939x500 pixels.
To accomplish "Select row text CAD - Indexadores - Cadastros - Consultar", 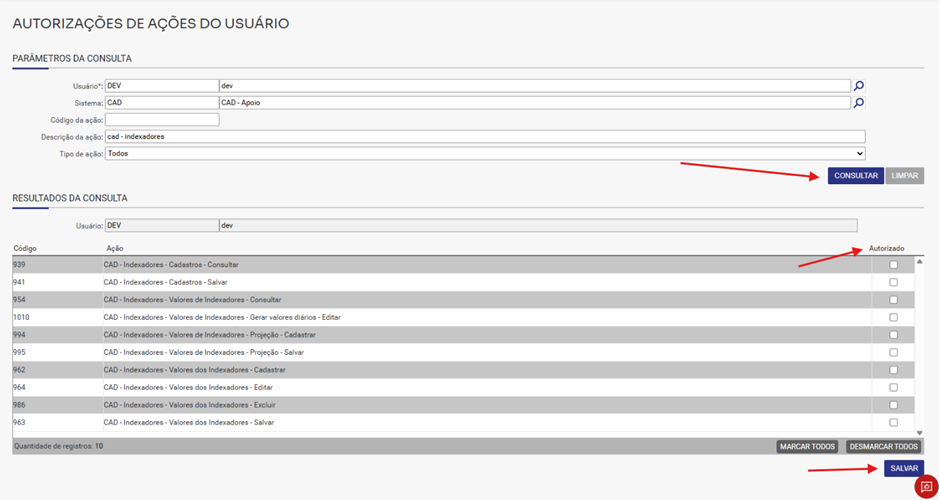I will pyautogui.click(x=171, y=265).
